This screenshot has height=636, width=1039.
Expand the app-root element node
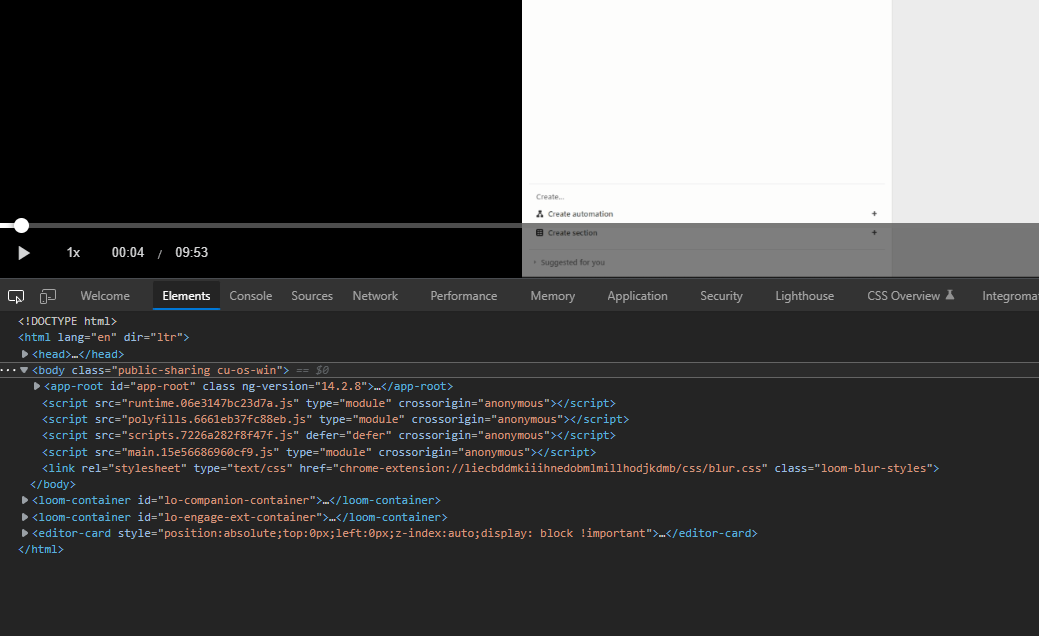(37, 386)
